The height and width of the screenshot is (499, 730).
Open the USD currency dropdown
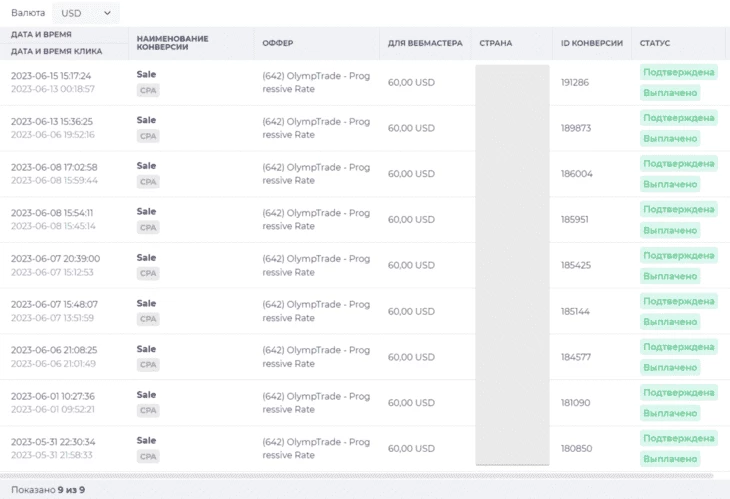click(x=86, y=13)
